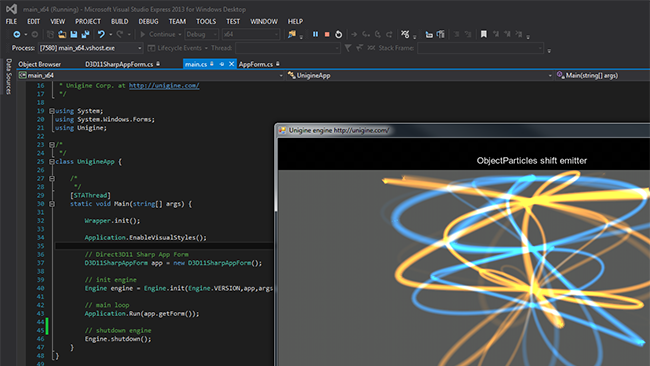This screenshot has width=650, height=366.
Task: Save the current file with Save icon
Action: [73, 34]
